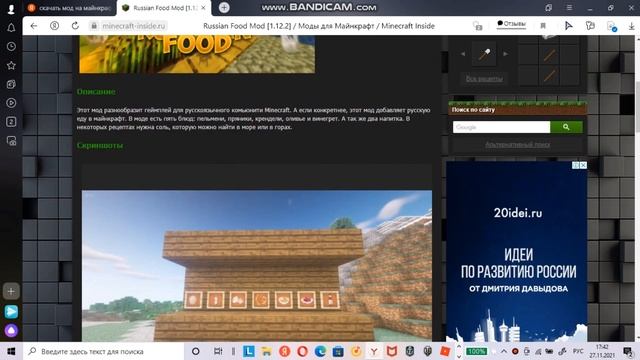Open Cortana circle on taskbar
The image size is (640, 360).
(x=196, y=351)
